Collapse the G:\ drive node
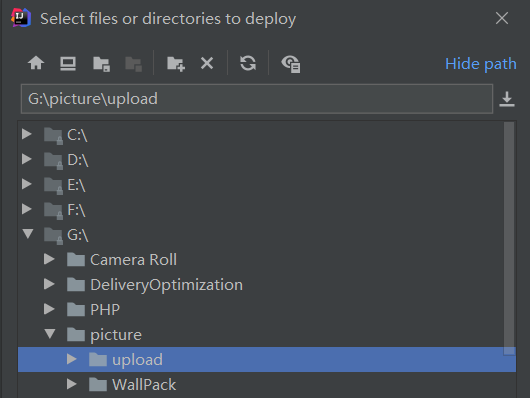The image size is (530, 398). click(28, 234)
